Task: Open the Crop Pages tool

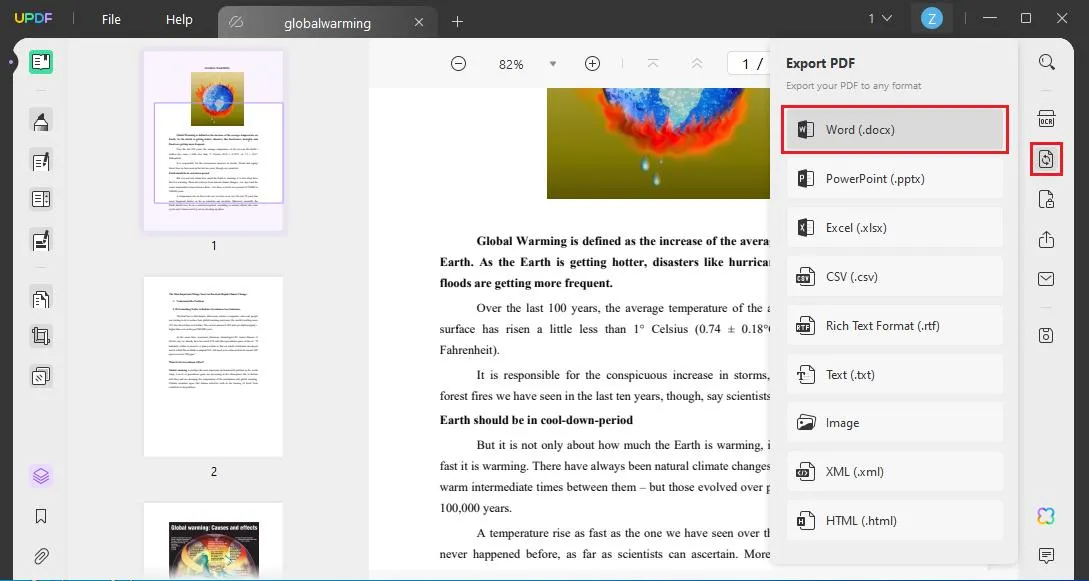Action: 41,337
